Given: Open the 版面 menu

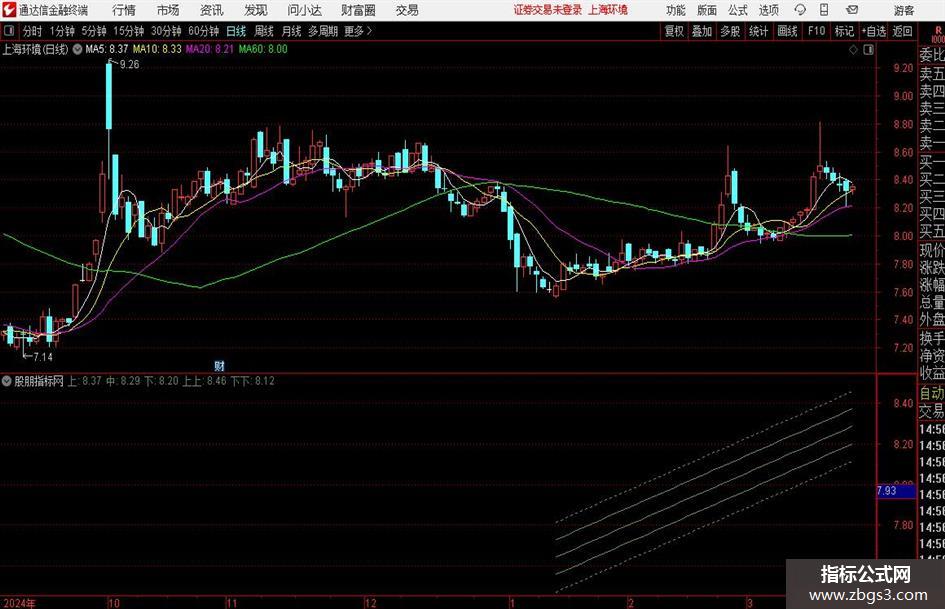Looking at the screenshot, I should tap(707, 10).
